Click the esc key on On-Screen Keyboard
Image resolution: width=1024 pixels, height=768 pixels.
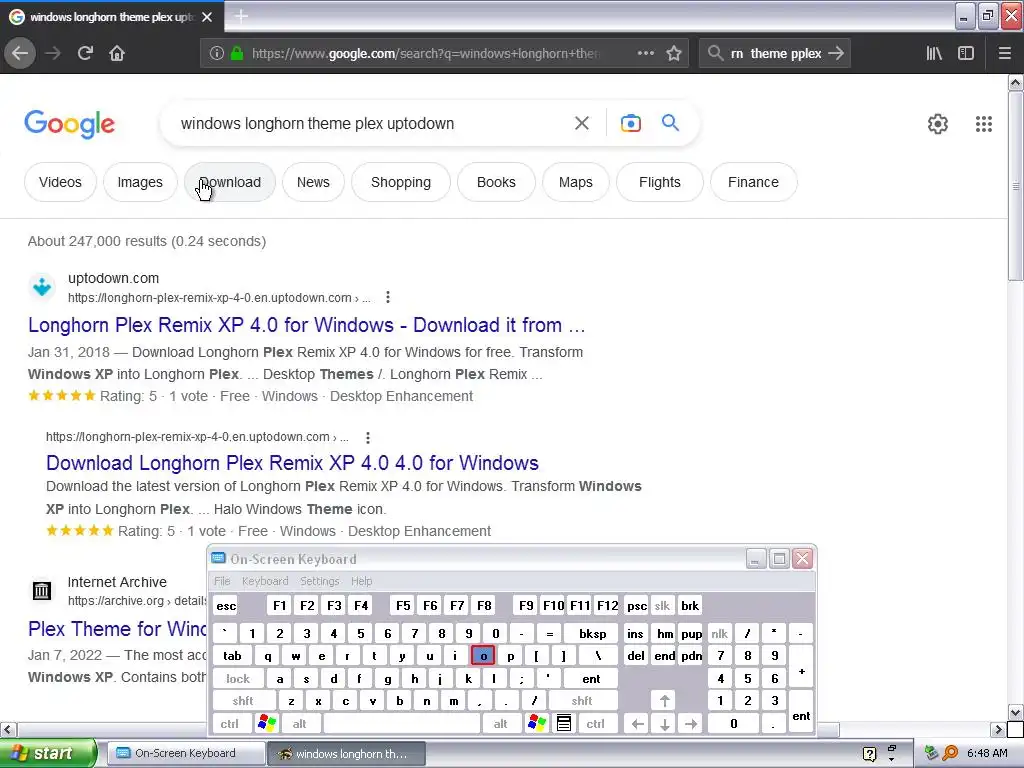(226, 606)
